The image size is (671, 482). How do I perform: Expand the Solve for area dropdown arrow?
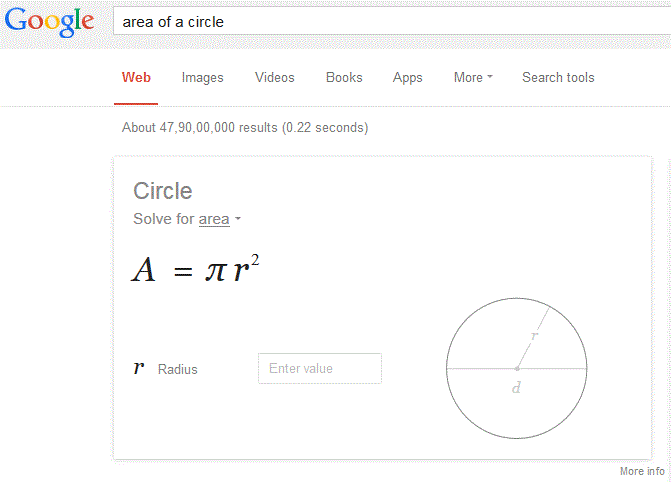(x=238, y=220)
